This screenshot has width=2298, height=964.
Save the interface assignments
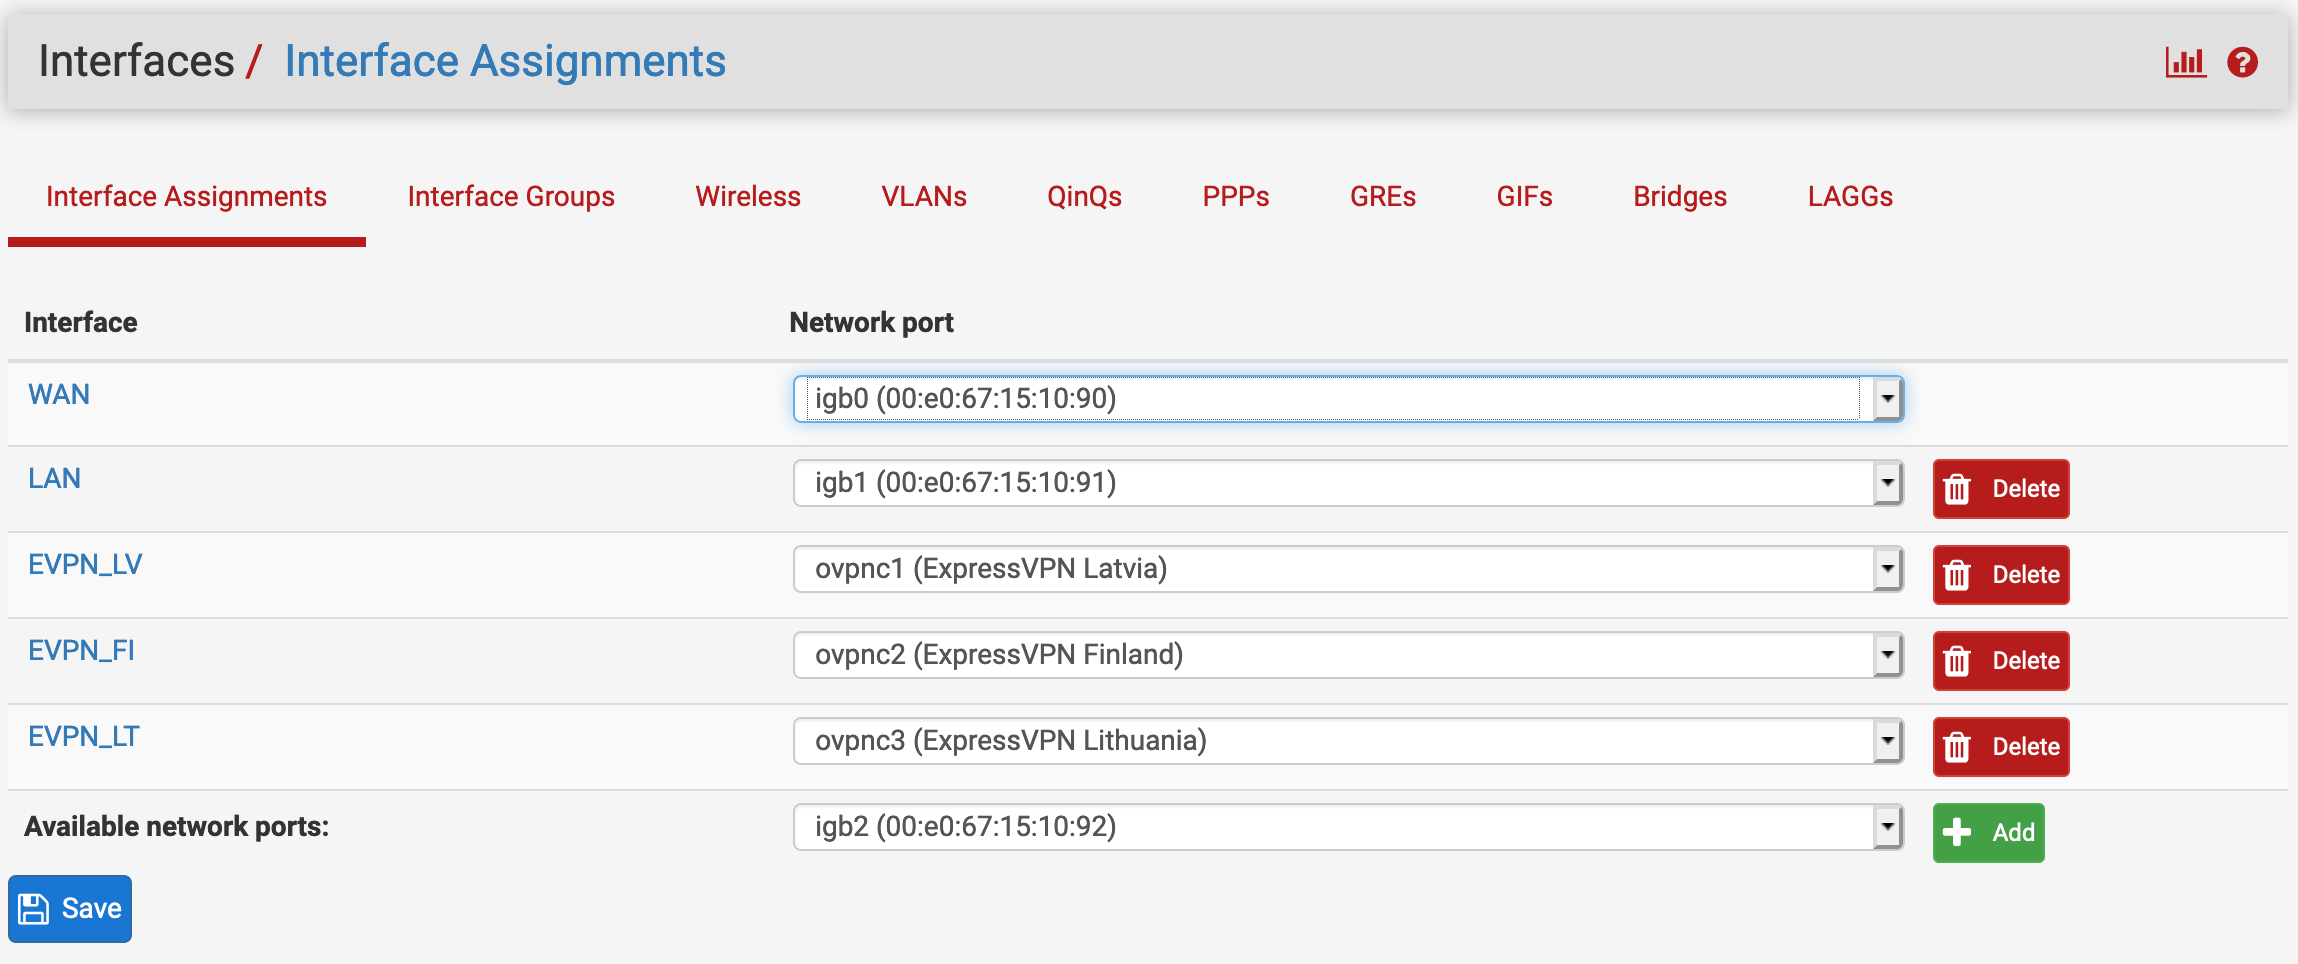pos(69,908)
